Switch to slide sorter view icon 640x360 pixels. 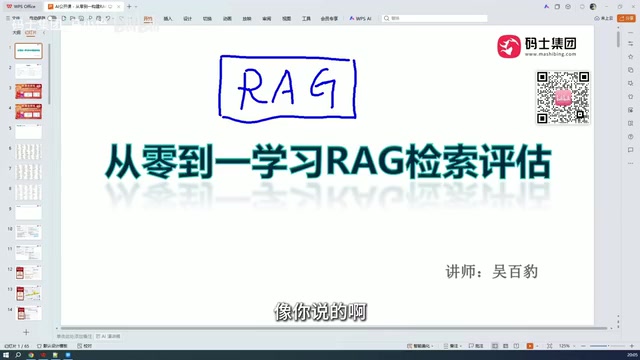click(506, 346)
